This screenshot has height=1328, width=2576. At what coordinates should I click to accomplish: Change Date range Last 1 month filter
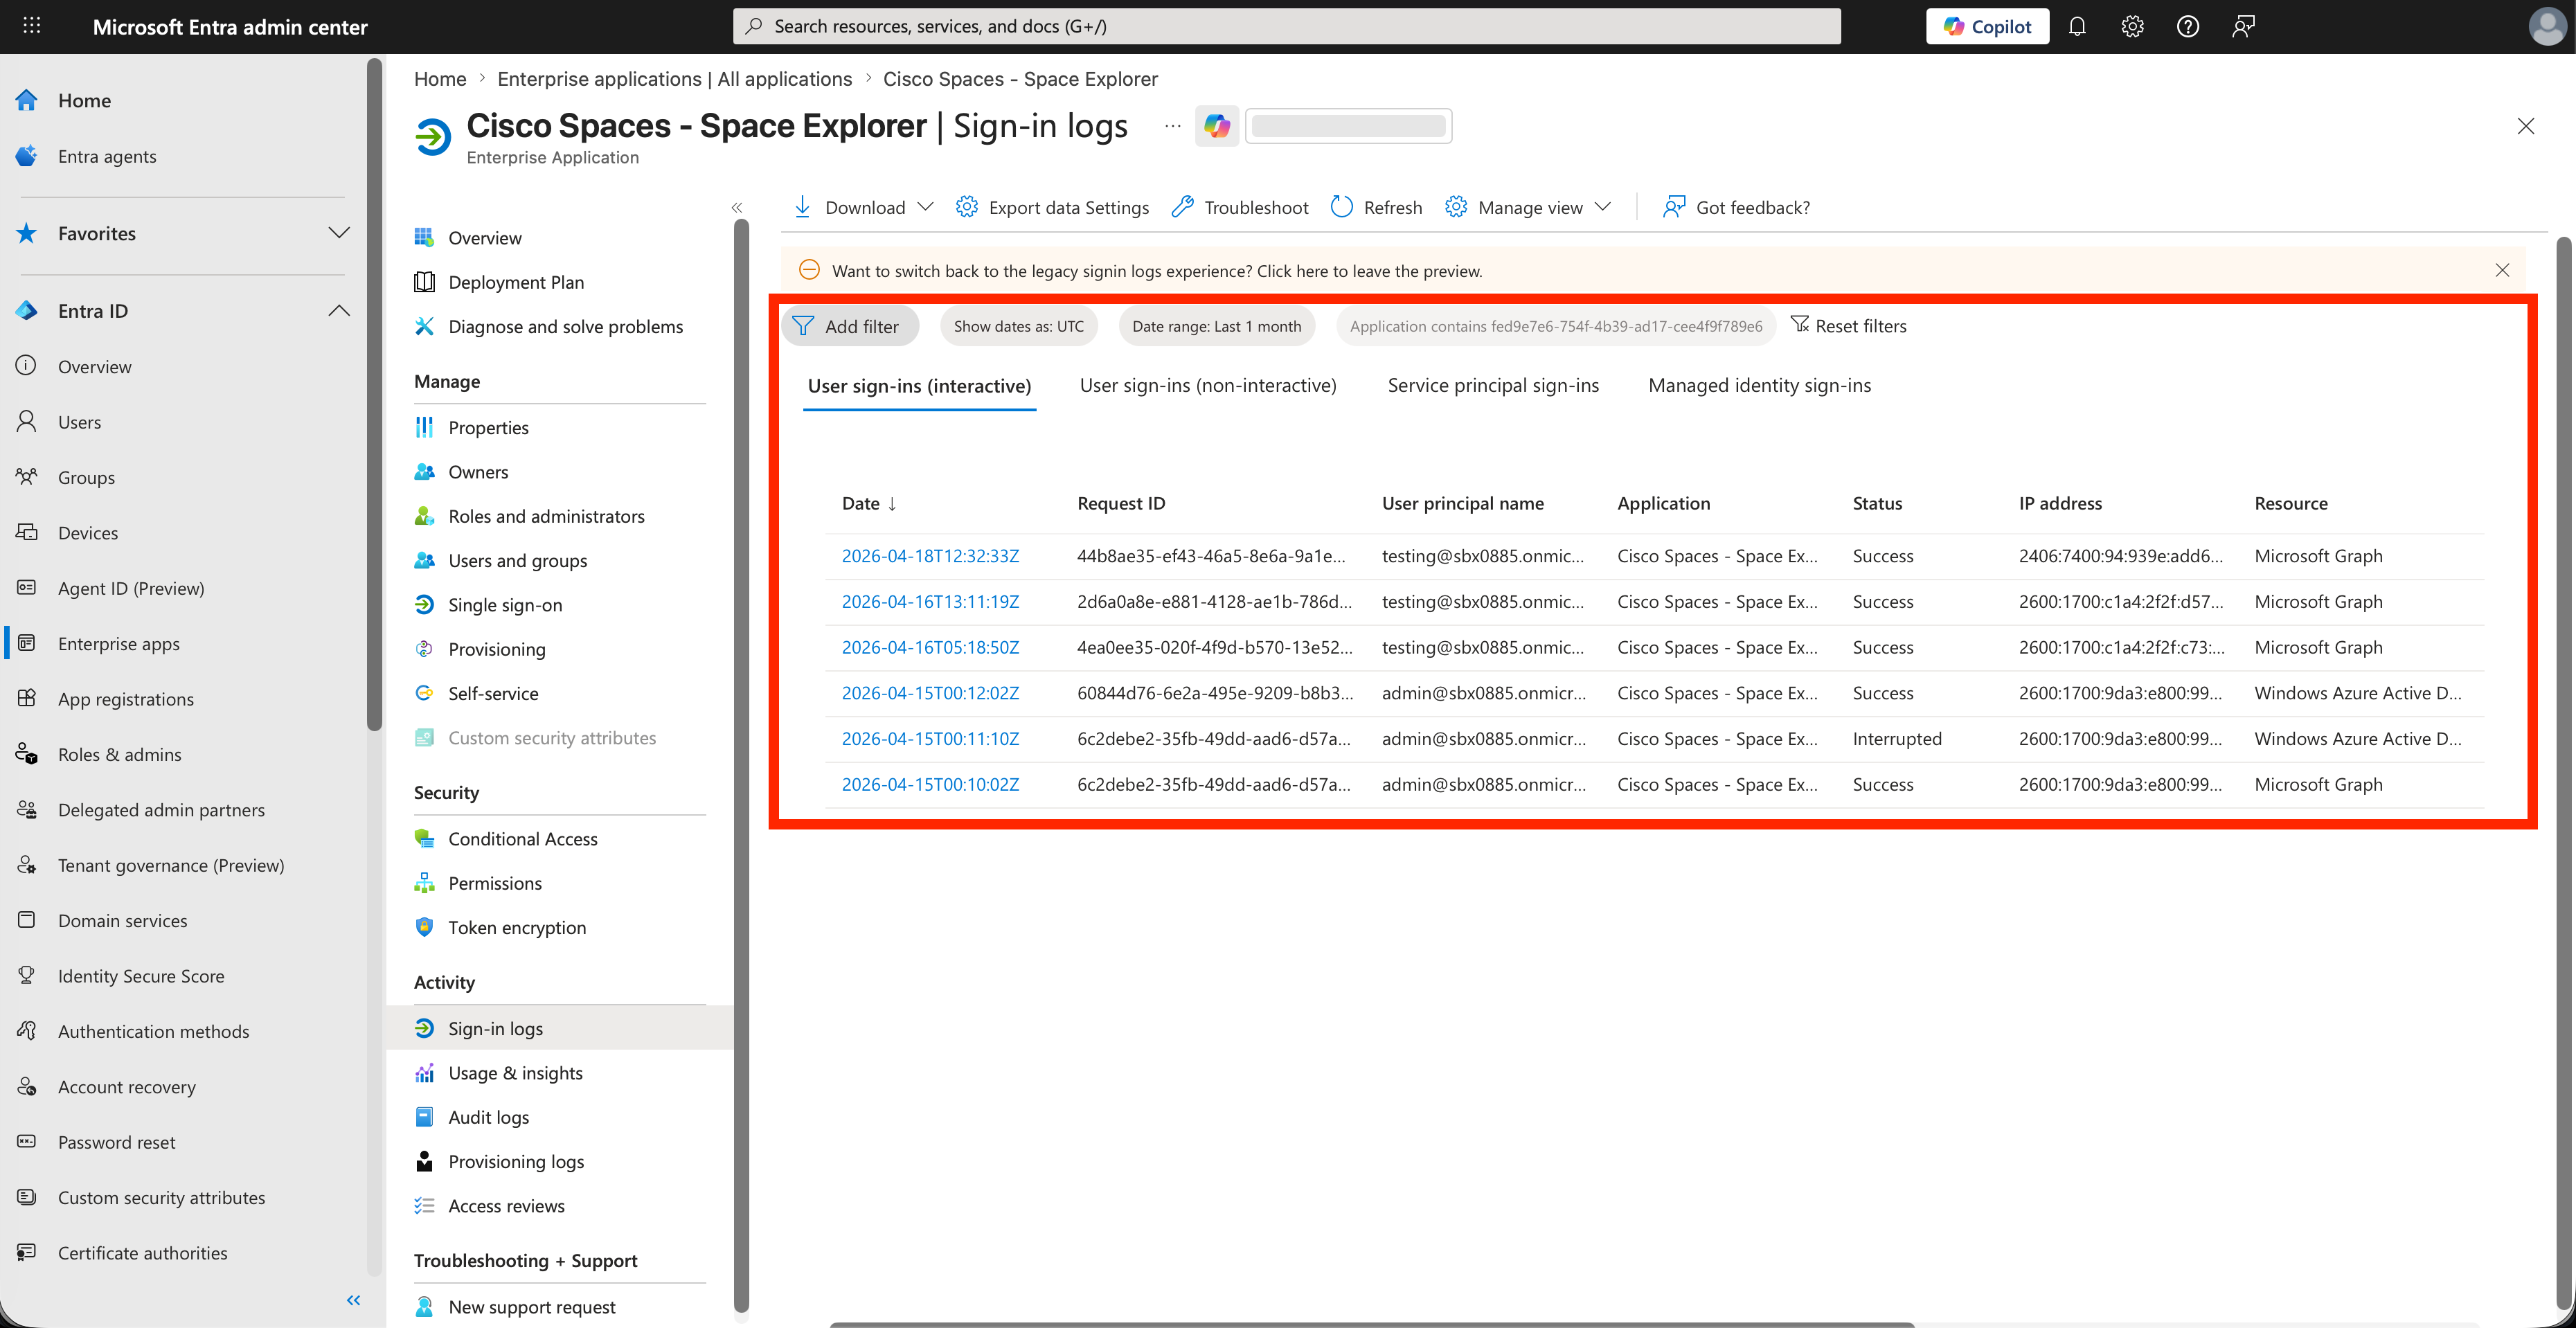tap(1216, 326)
